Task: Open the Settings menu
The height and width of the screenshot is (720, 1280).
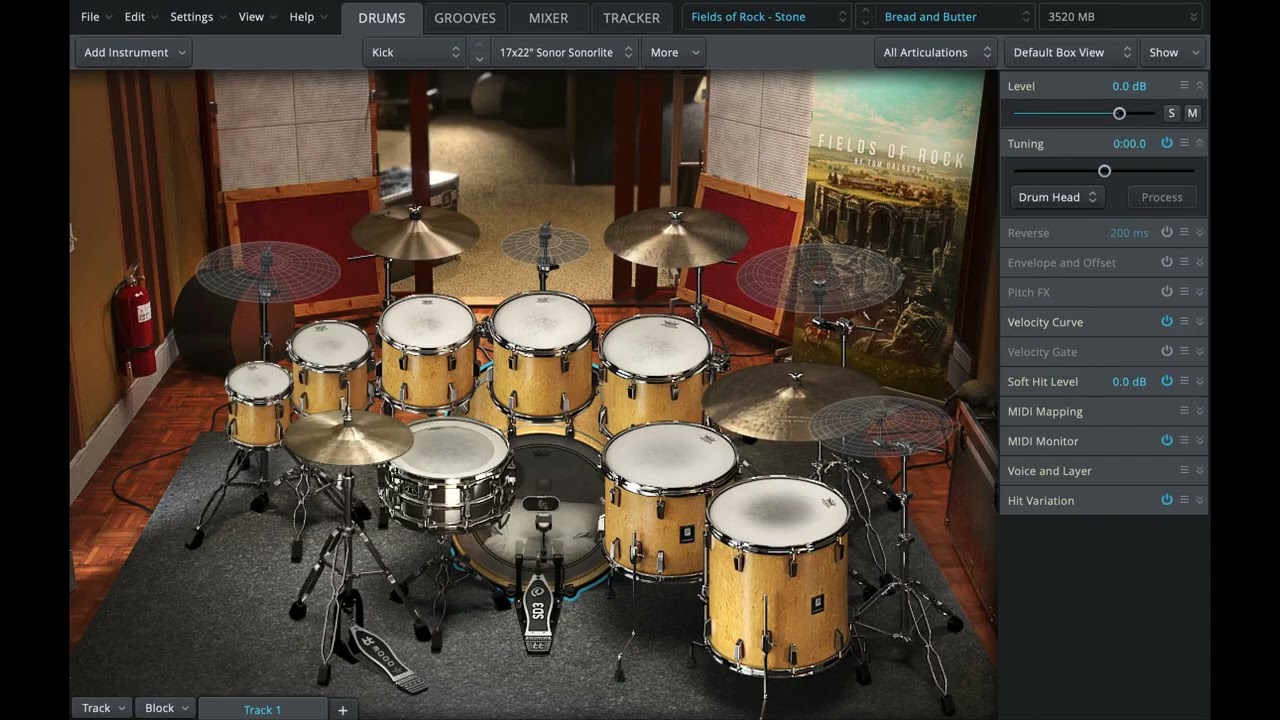Action: pos(197,17)
